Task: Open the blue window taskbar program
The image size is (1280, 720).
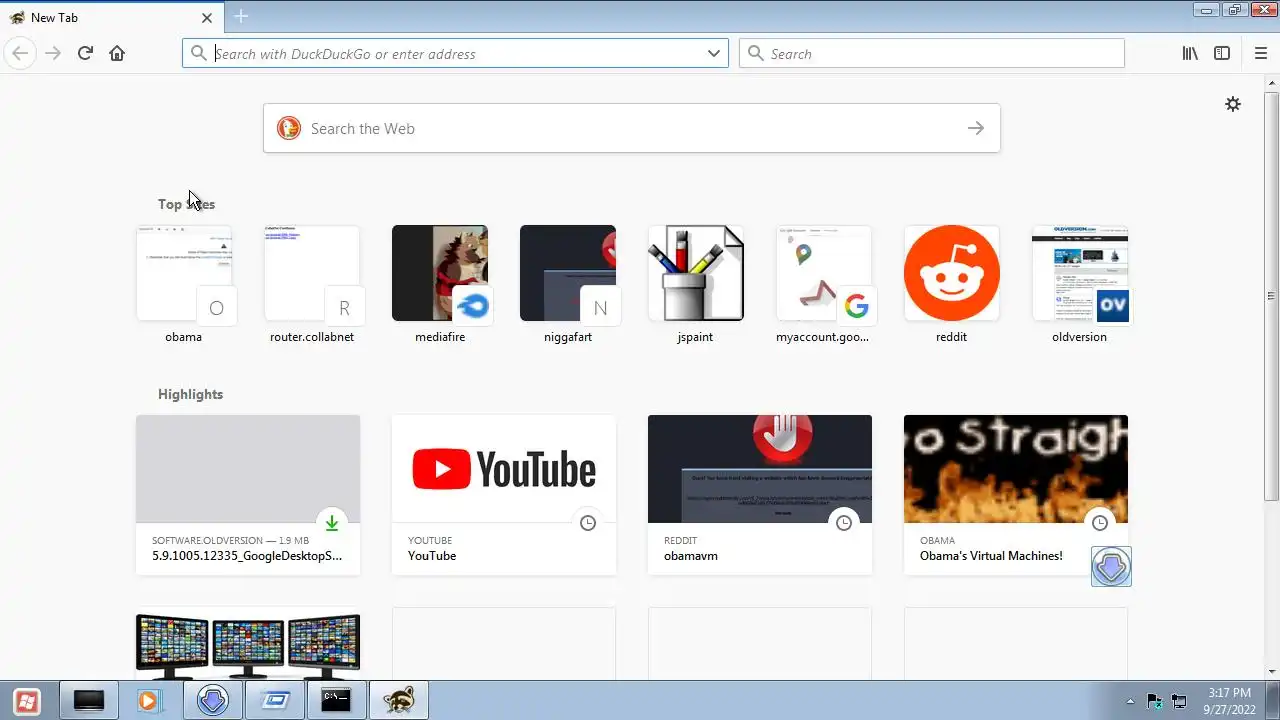Action: [274, 701]
